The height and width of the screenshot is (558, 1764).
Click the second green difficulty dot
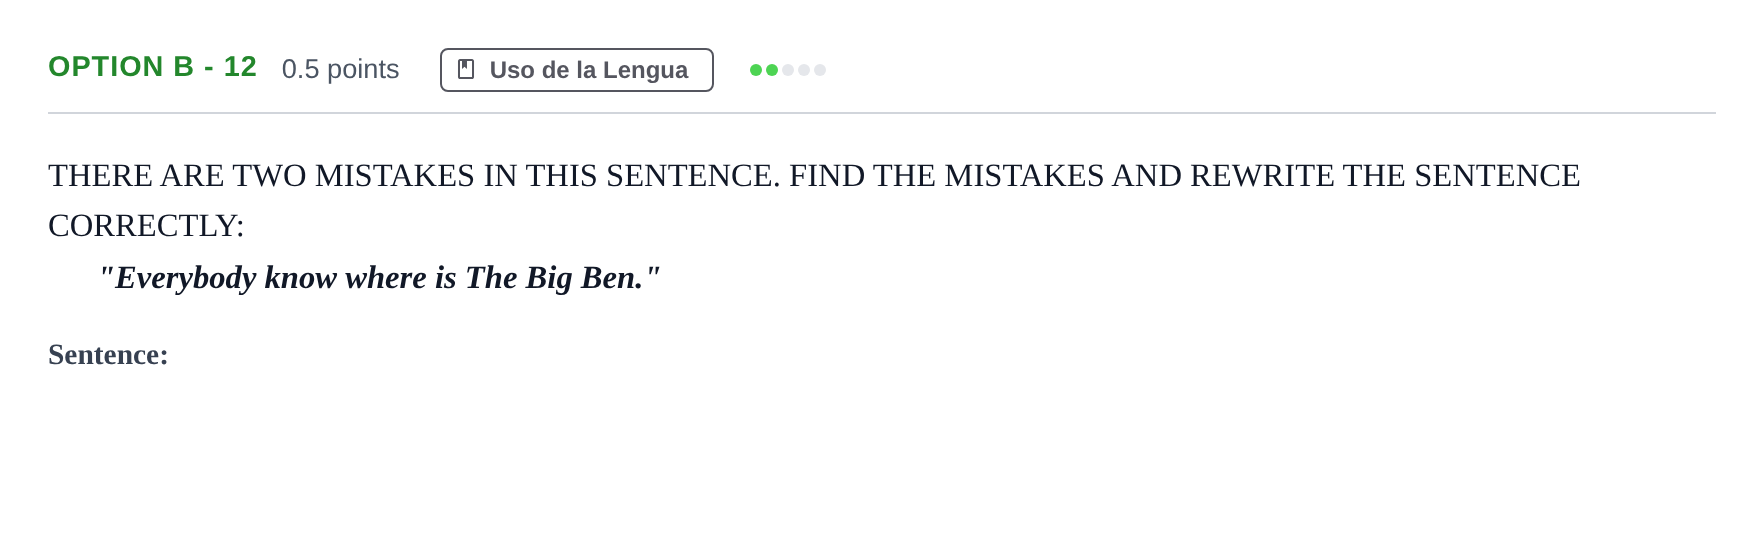pos(772,70)
